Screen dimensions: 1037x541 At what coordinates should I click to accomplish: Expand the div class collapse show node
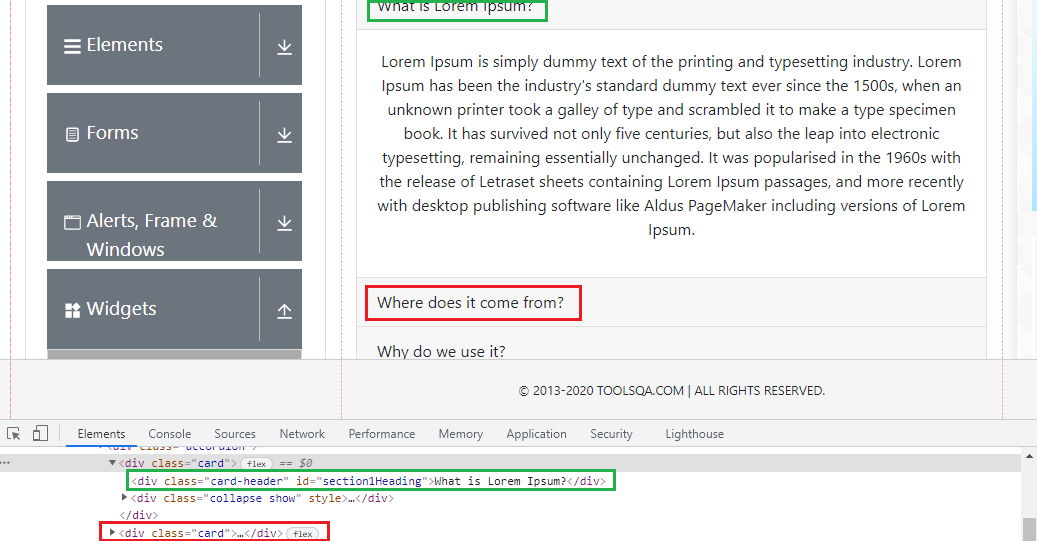pyautogui.click(x=124, y=497)
